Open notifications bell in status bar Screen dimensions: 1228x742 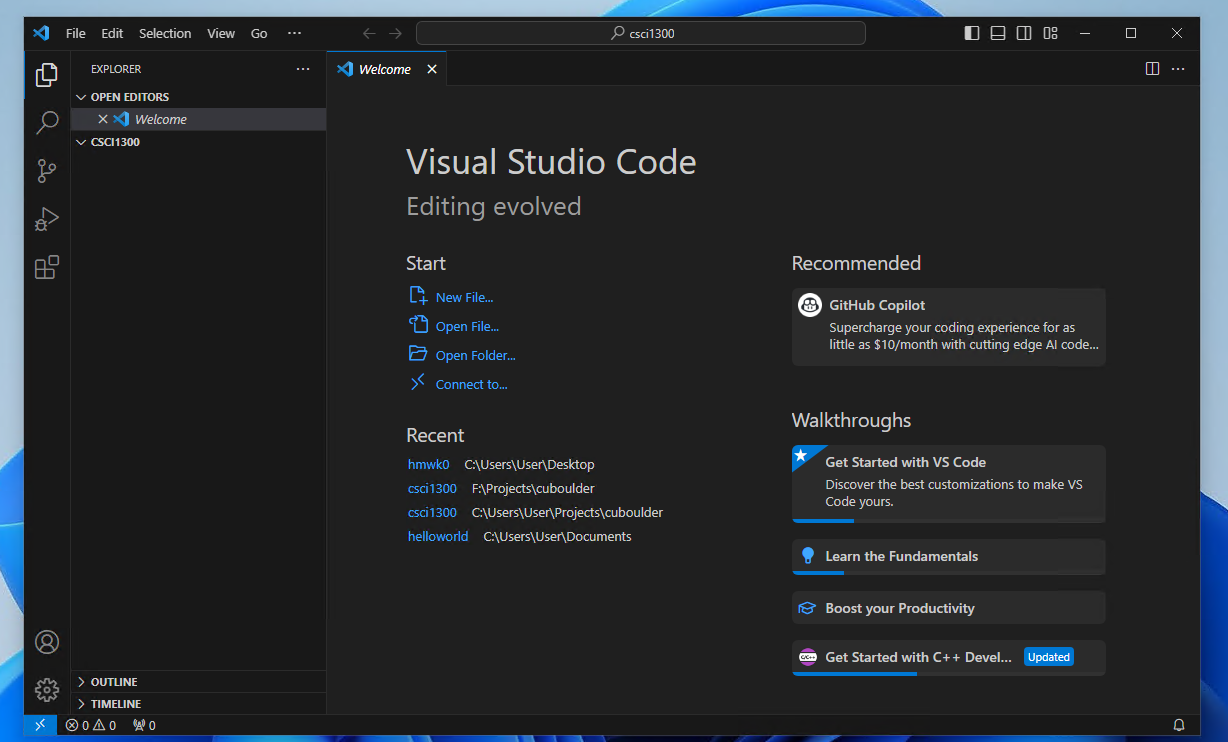1179,725
